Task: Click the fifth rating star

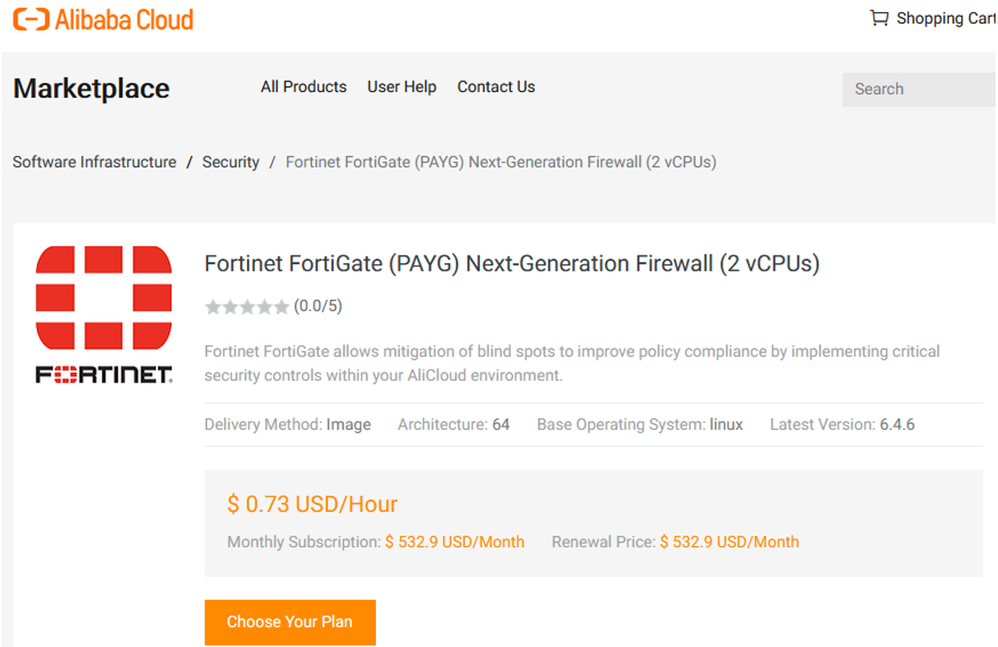Action: click(281, 307)
